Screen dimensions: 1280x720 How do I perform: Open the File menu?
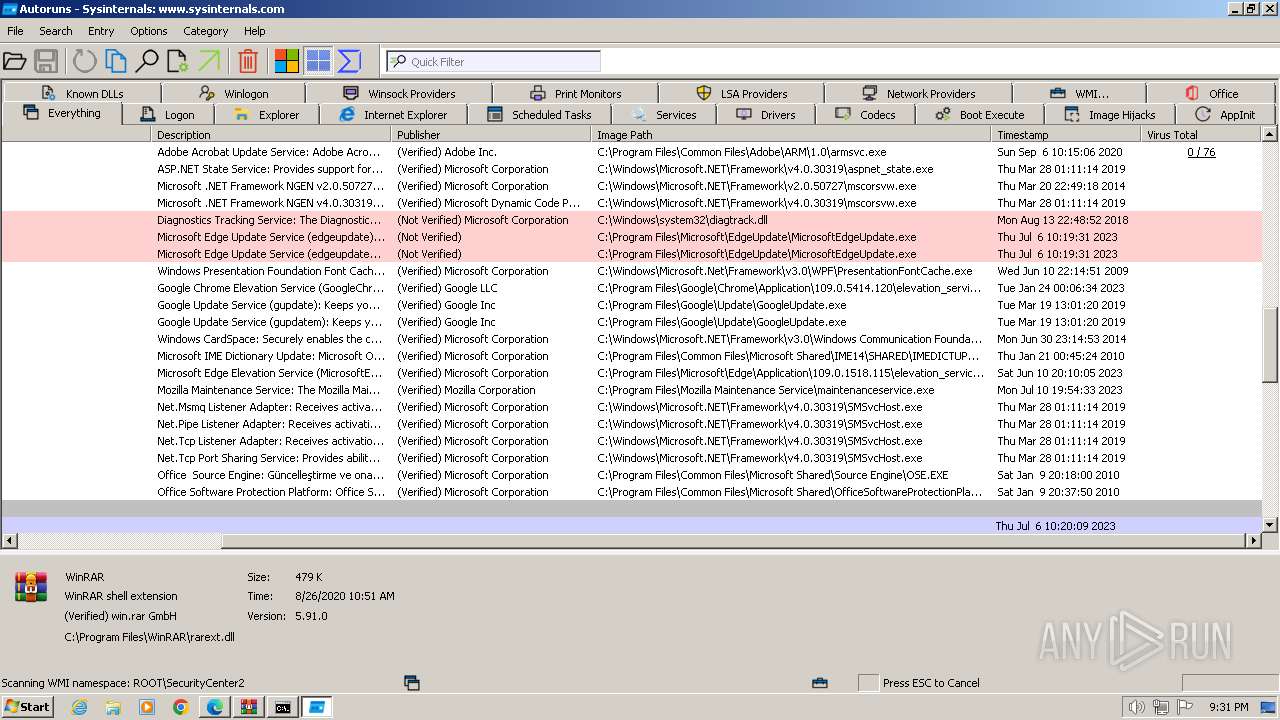point(15,31)
